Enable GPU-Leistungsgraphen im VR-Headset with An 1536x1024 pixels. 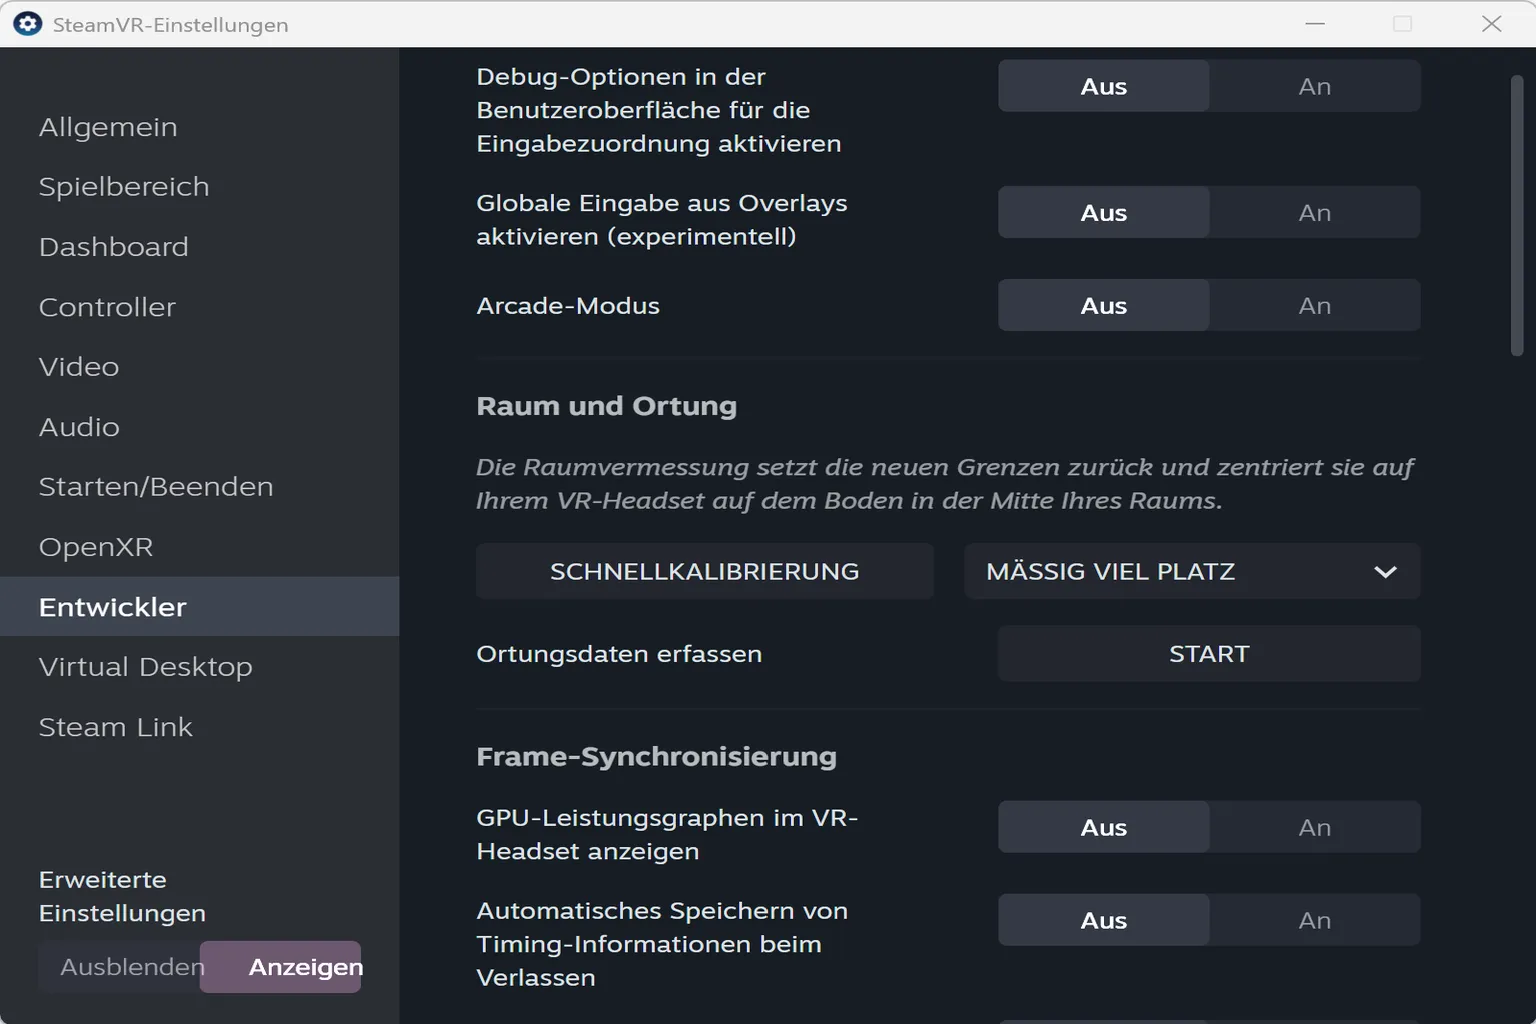(1315, 827)
